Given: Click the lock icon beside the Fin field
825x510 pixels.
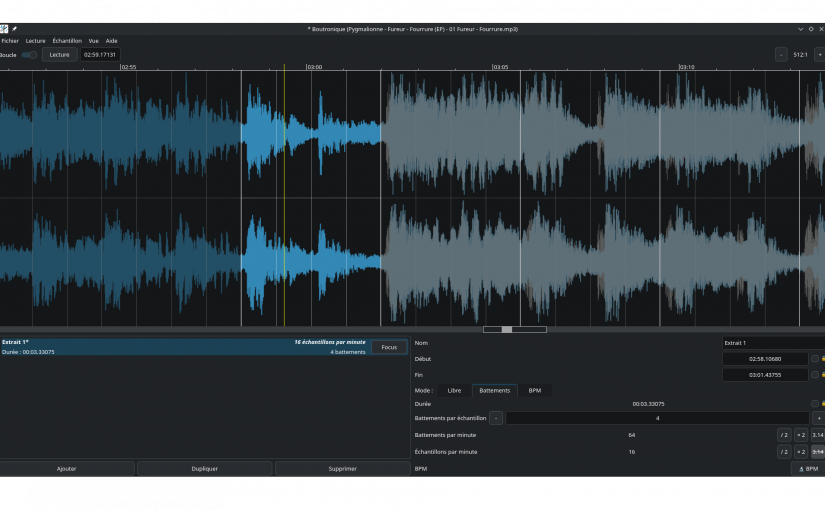Looking at the screenshot, I should coord(823,375).
